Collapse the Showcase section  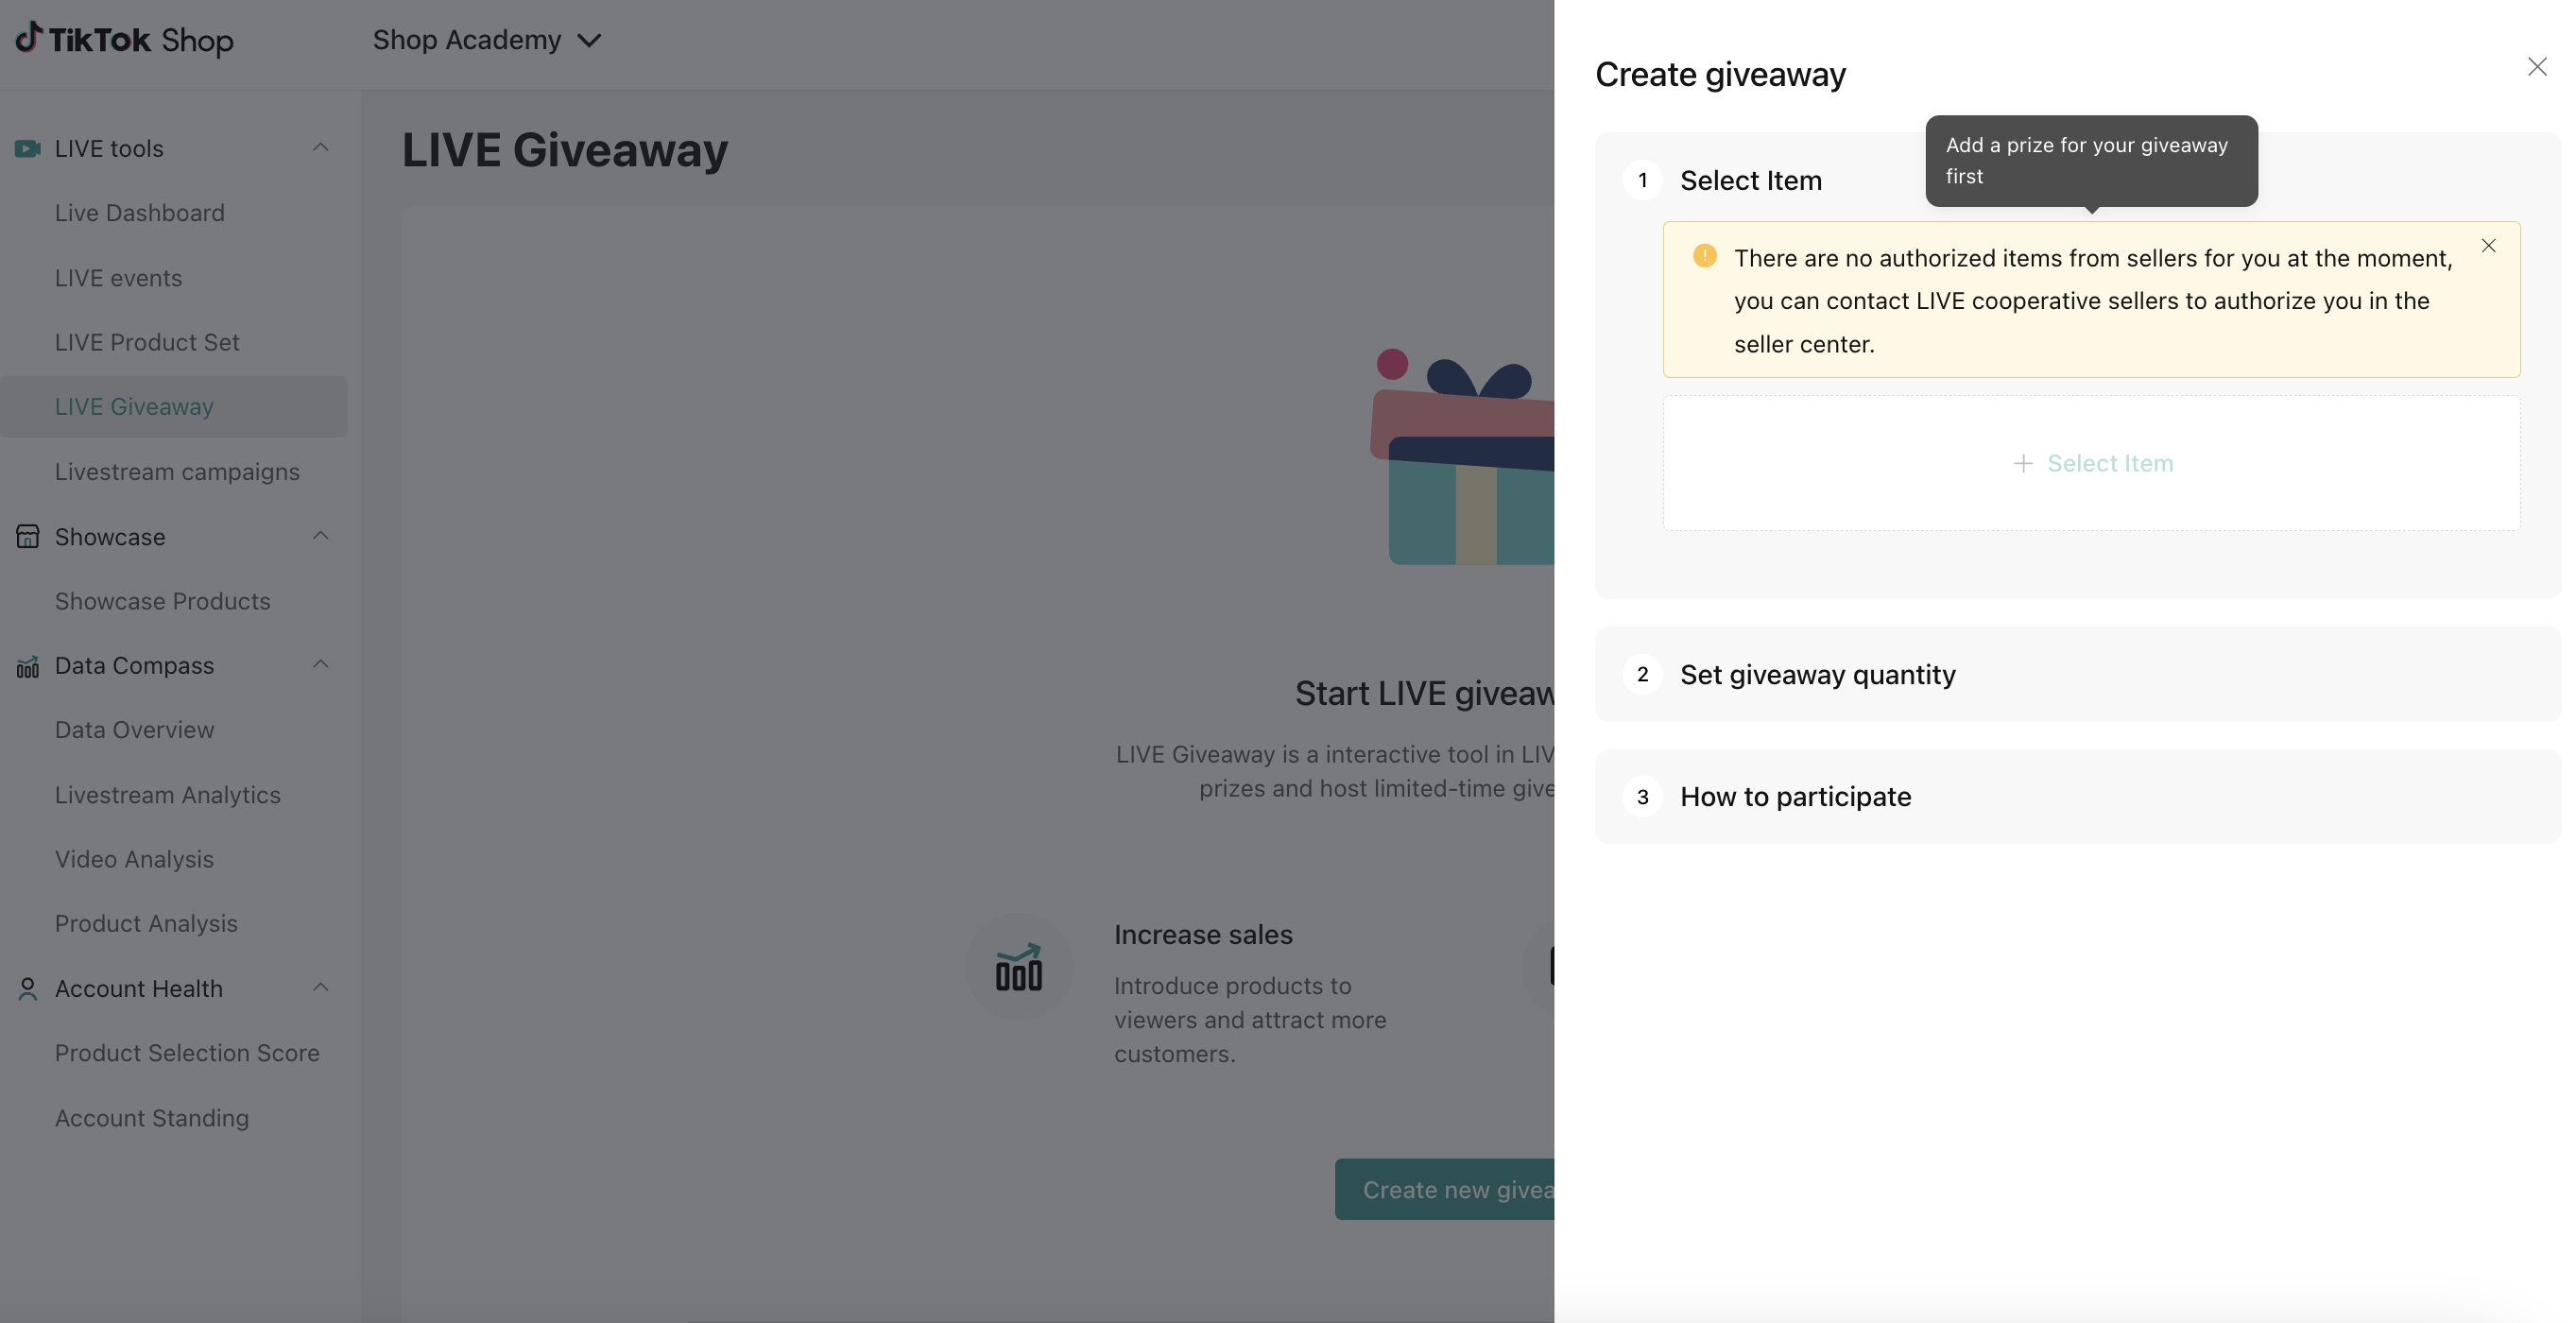[x=320, y=536]
